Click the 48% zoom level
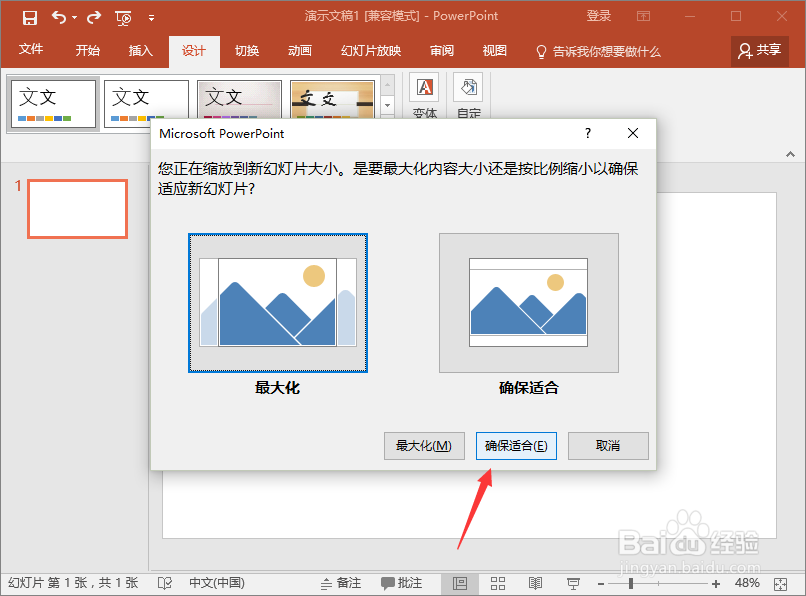 747,583
